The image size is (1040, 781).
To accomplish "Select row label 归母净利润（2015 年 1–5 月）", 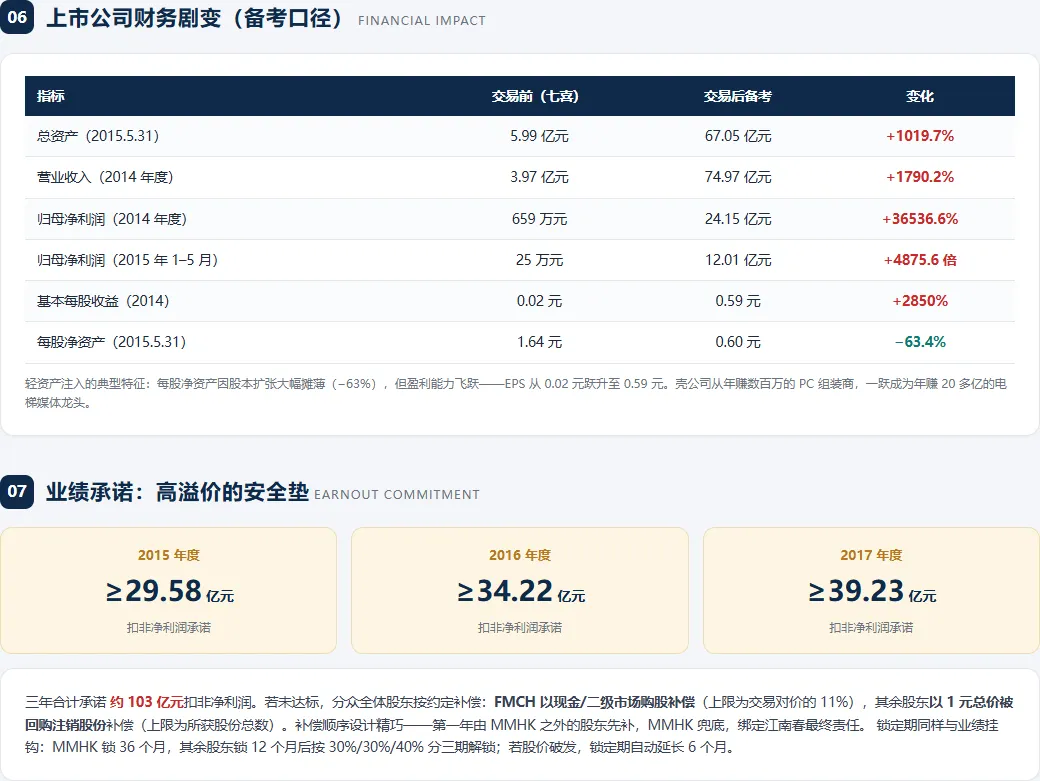I will (127, 260).
